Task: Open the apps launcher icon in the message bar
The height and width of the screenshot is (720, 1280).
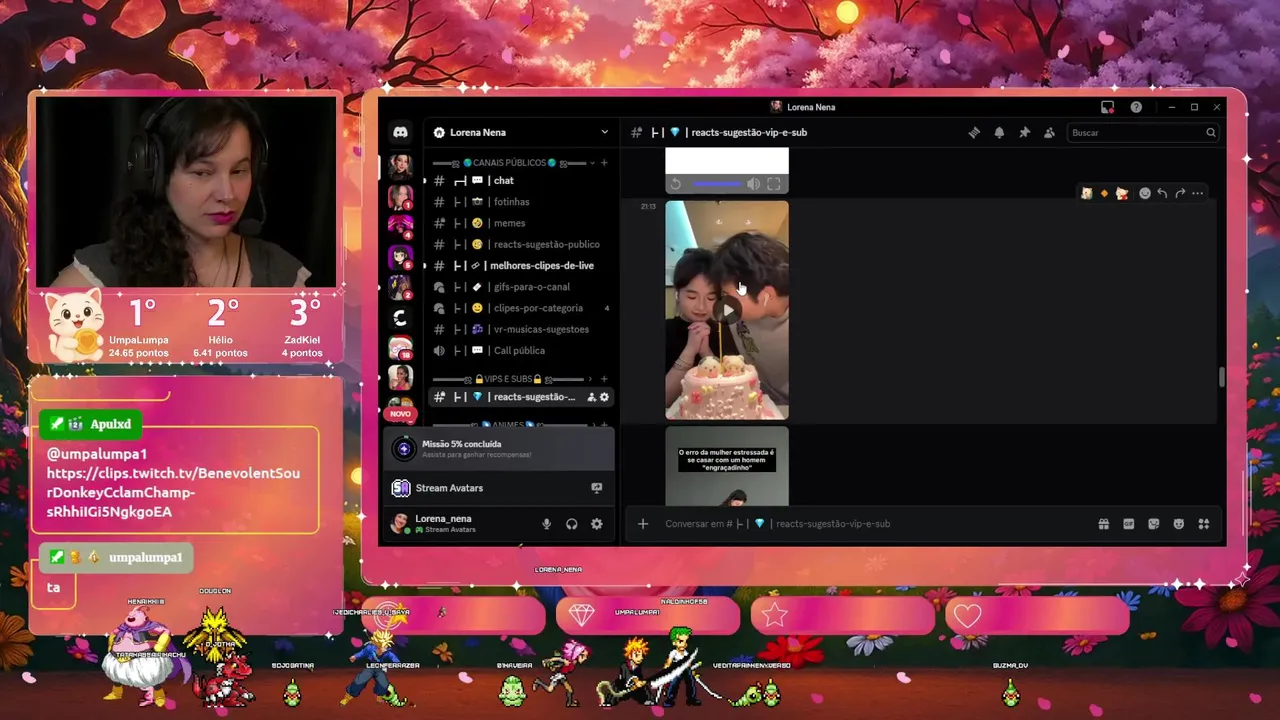Action: click(1204, 524)
